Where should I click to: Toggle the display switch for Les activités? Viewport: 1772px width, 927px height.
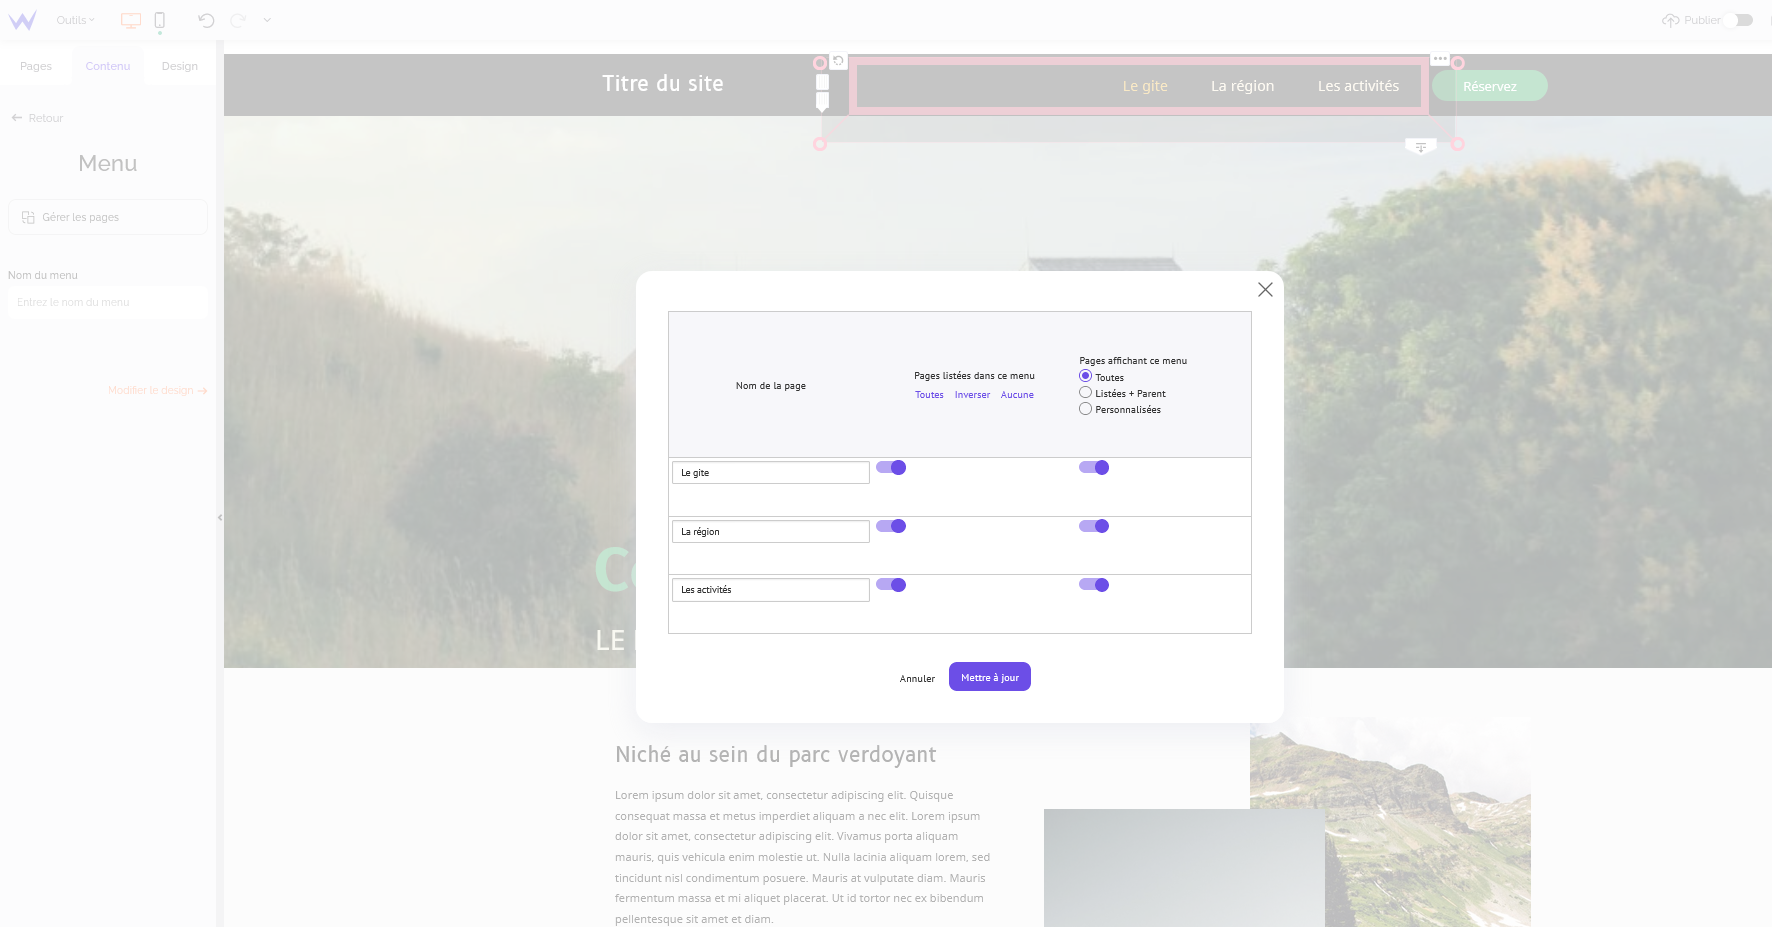(1094, 585)
